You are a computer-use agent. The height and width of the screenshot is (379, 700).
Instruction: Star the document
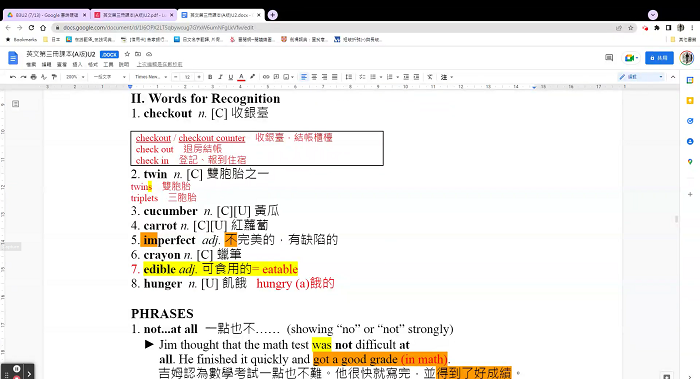click(127, 54)
